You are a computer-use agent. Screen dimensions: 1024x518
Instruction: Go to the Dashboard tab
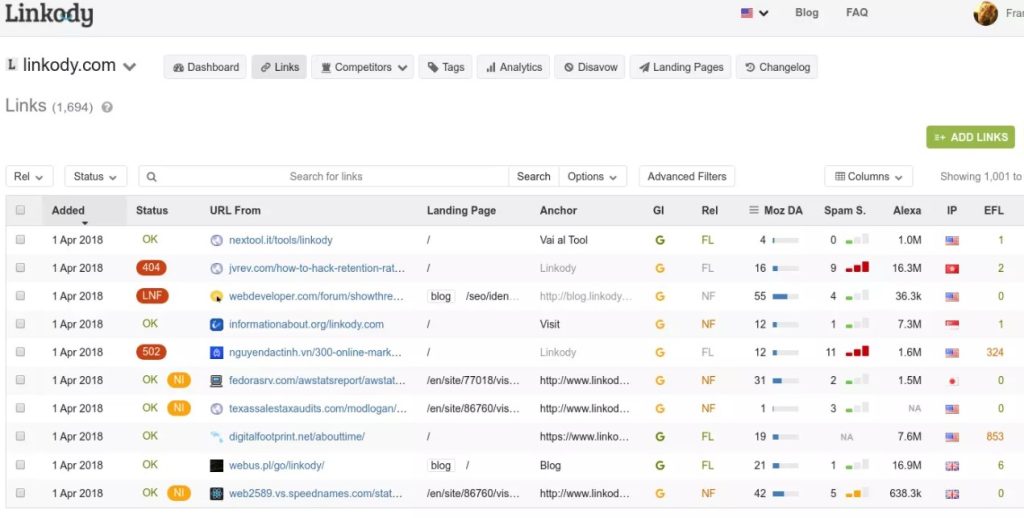pos(205,67)
